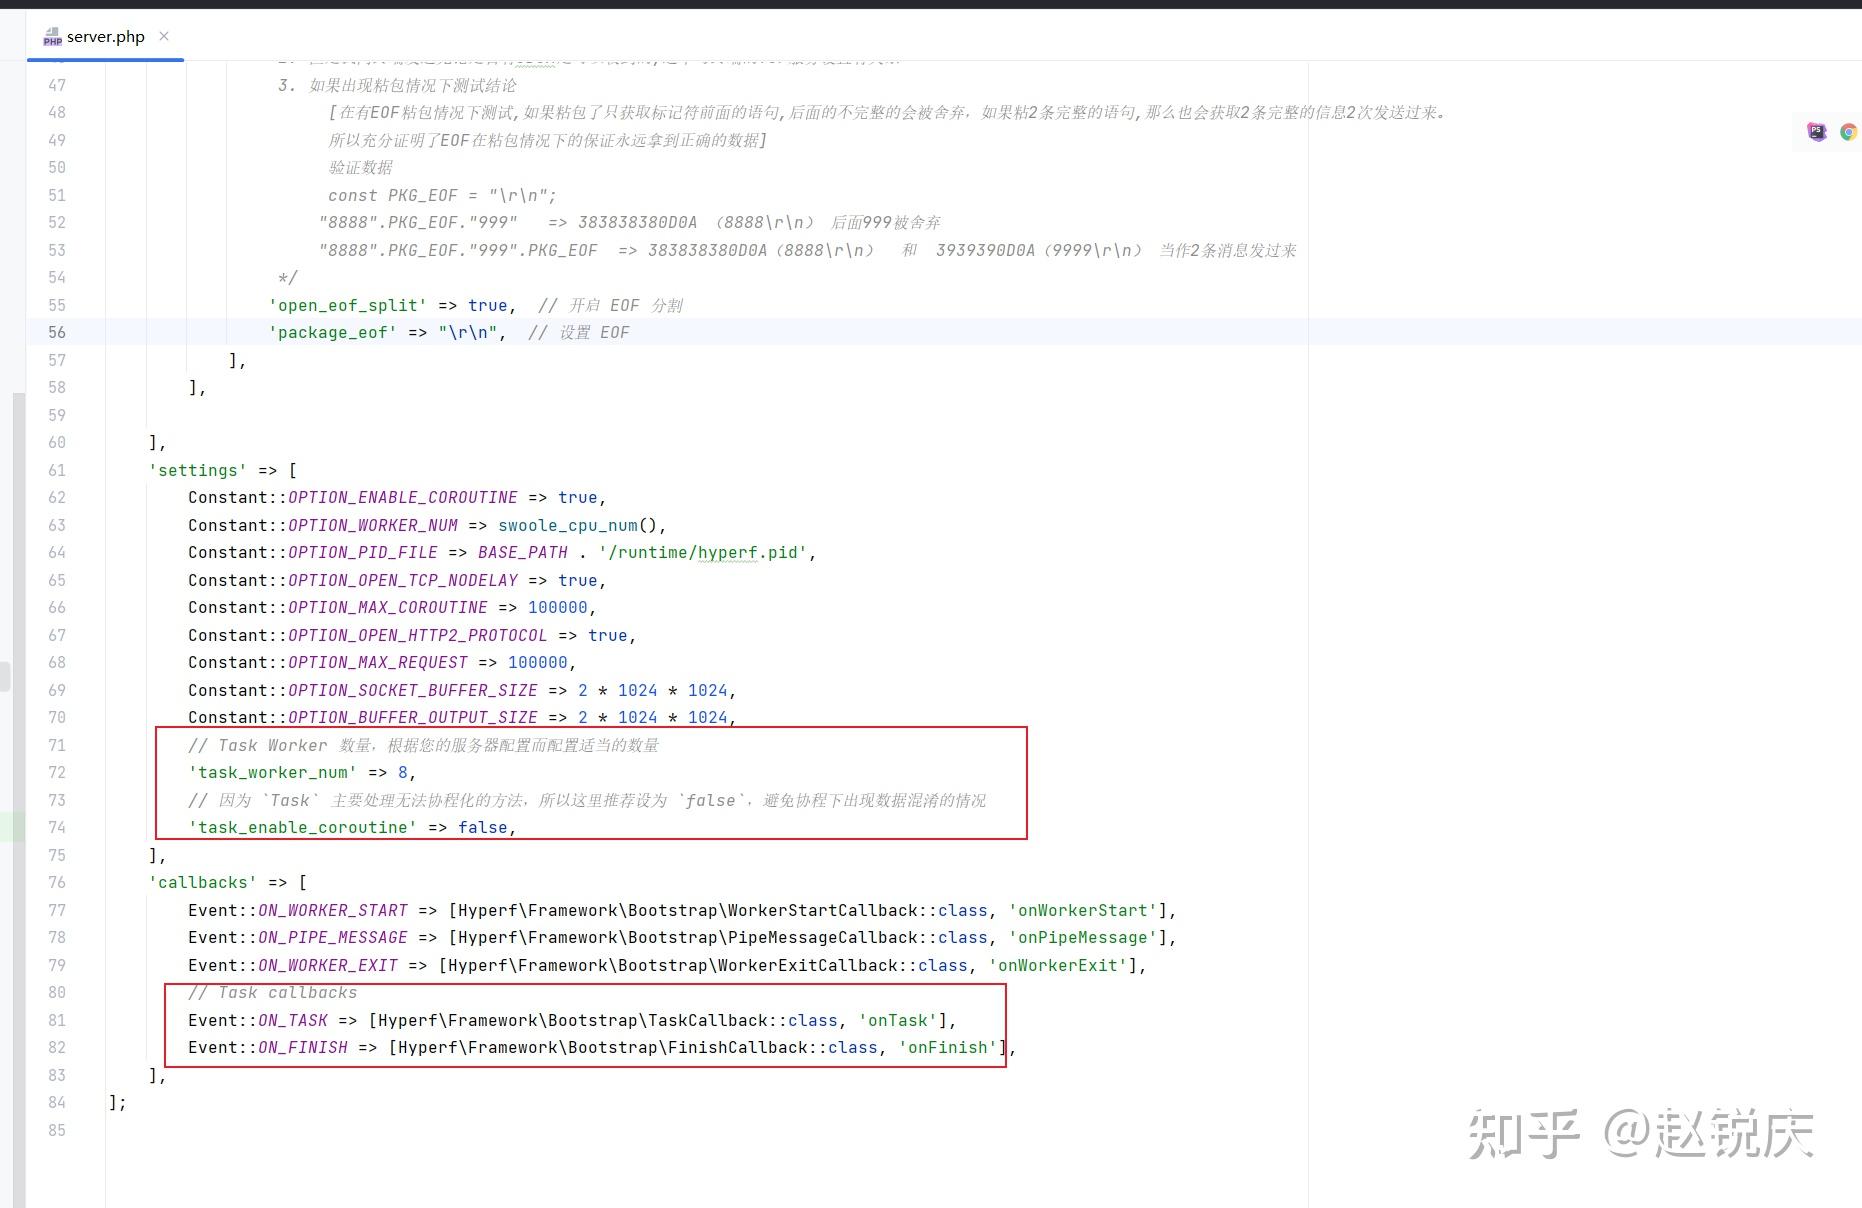Click the OPTION_ENABLE_COROUTINE constant
The image size is (1862, 1208).
[x=400, y=497]
